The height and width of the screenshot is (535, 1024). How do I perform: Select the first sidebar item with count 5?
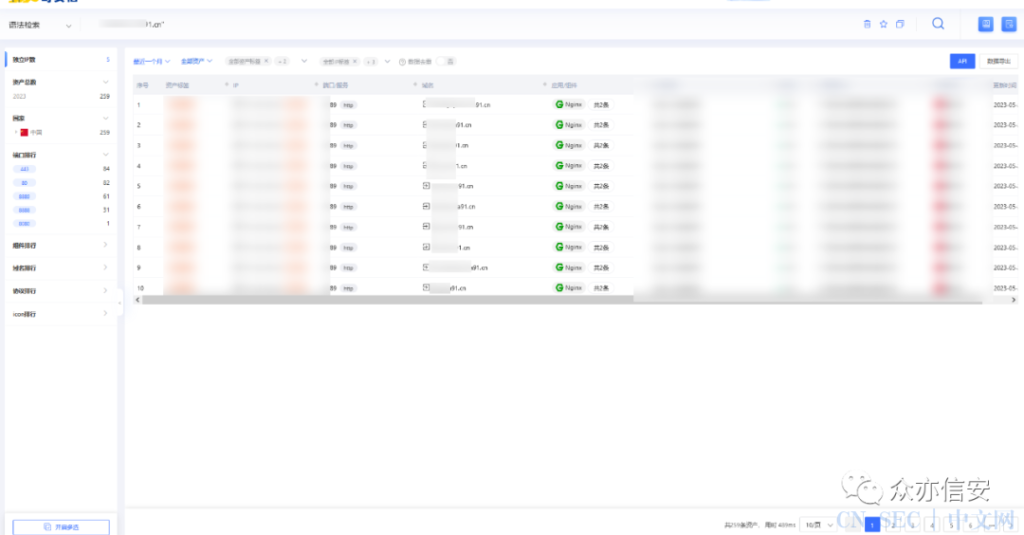point(61,59)
